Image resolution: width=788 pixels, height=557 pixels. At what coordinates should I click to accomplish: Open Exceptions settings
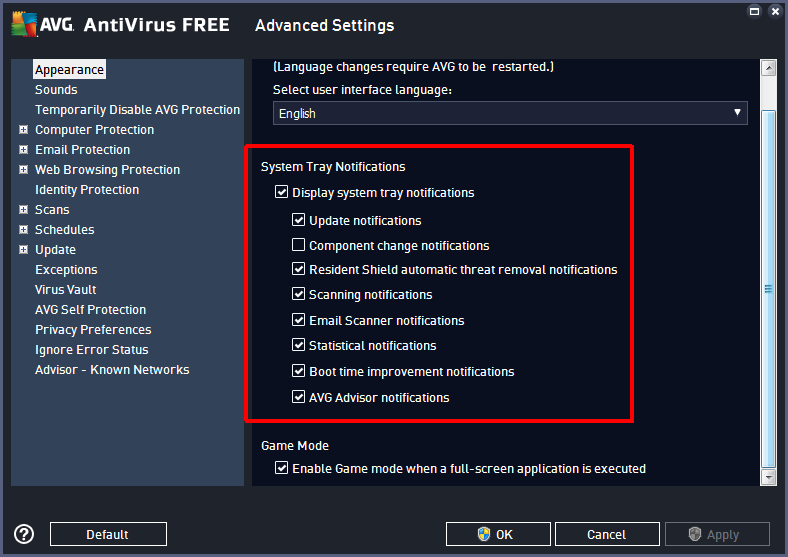point(66,269)
